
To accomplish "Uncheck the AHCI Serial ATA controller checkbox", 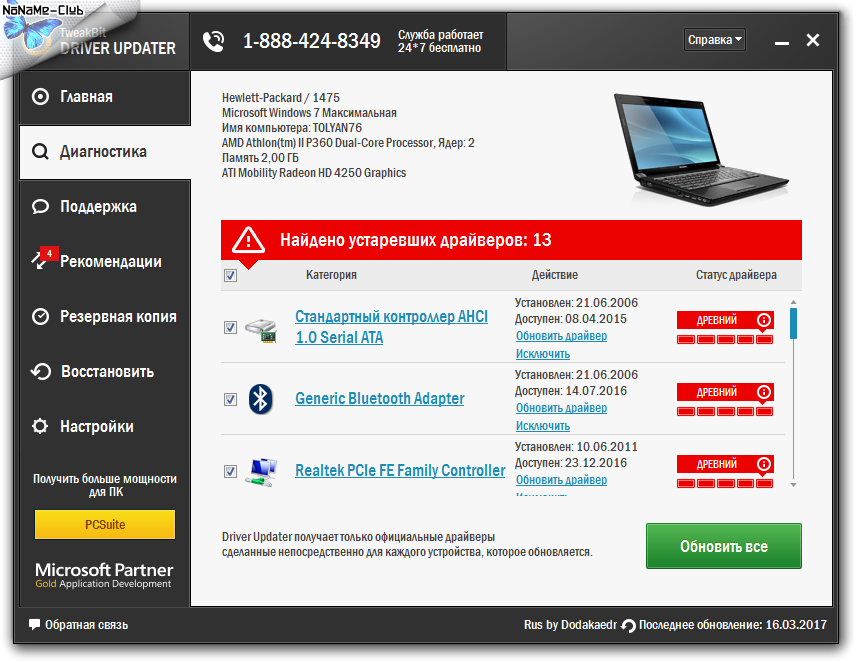I will 230,327.
